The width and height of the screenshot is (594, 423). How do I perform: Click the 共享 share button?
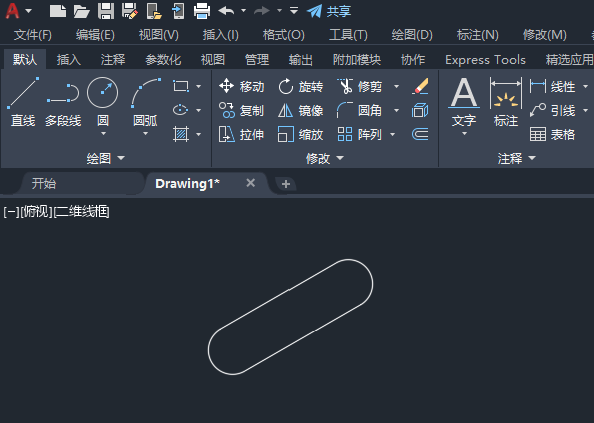[329, 11]
